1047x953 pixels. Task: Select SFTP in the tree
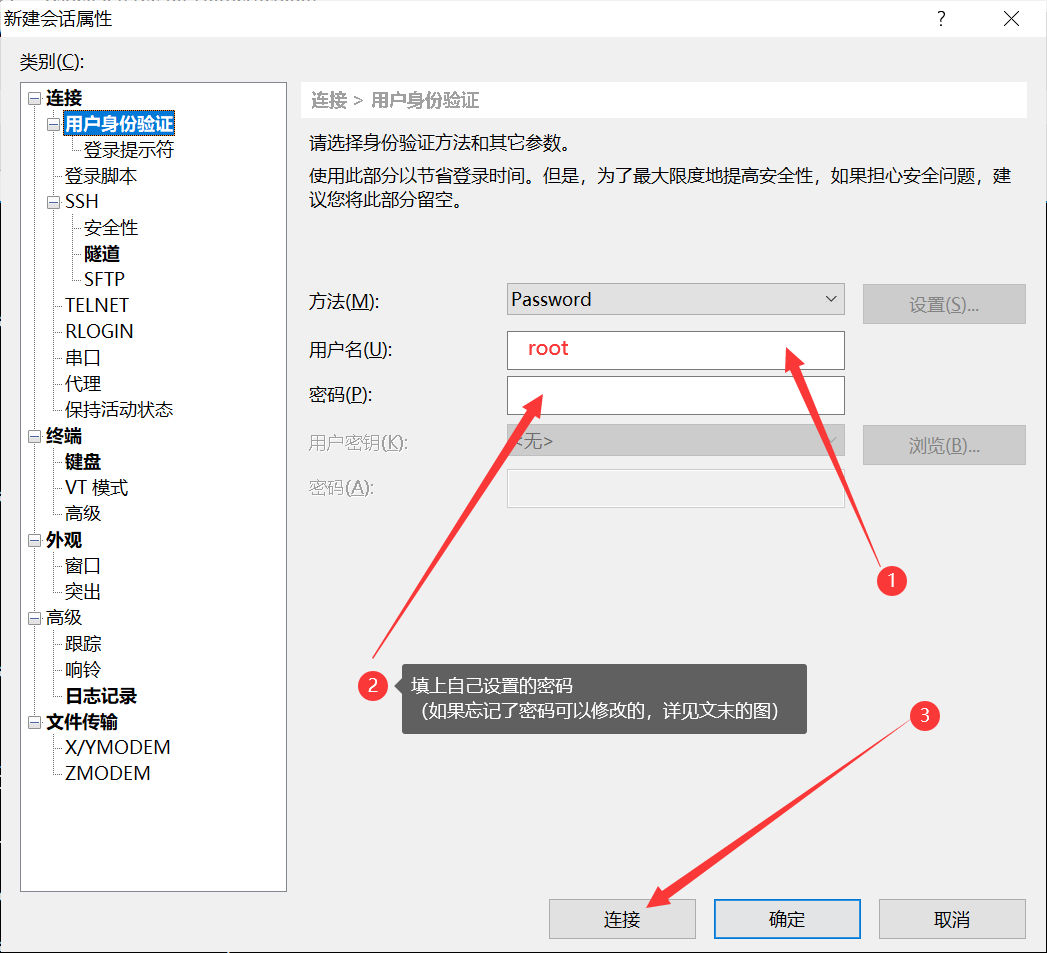(x=104, y=279)
